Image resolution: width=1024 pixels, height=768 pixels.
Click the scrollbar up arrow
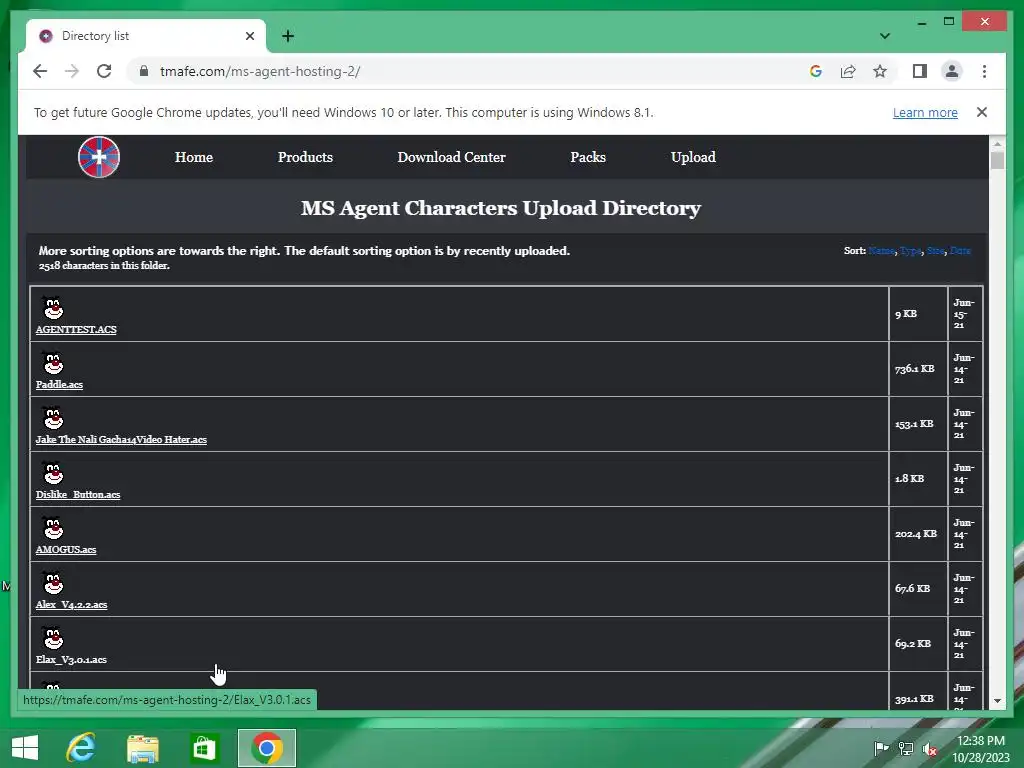[997, 143]
